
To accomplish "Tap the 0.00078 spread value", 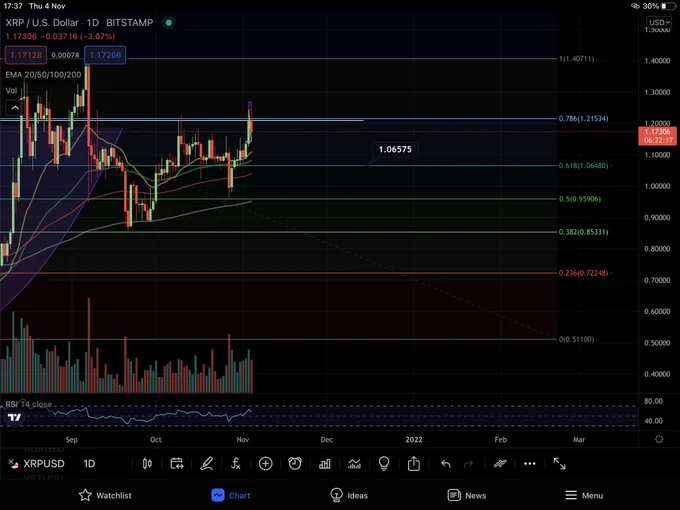I will 65,55.
